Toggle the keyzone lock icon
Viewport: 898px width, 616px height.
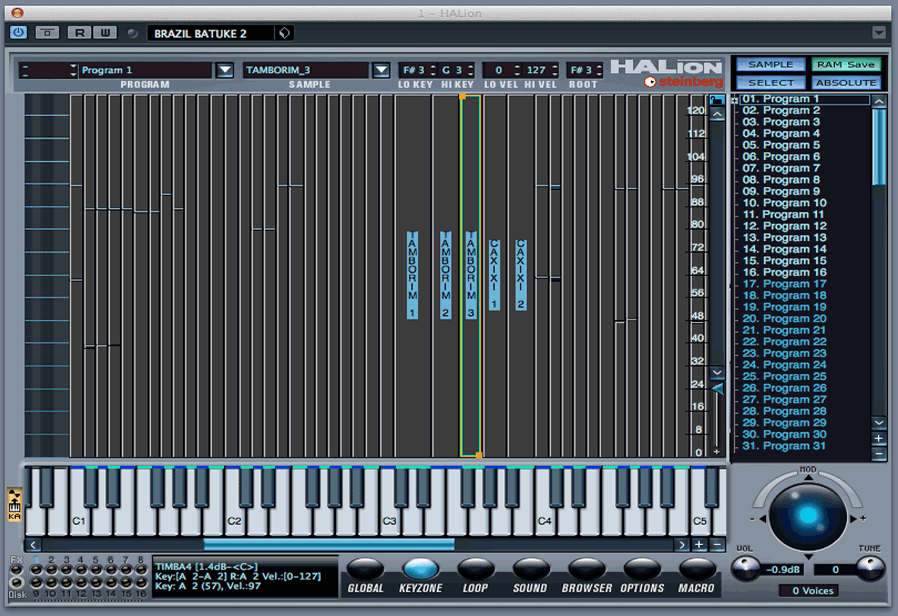pos(717,100)
